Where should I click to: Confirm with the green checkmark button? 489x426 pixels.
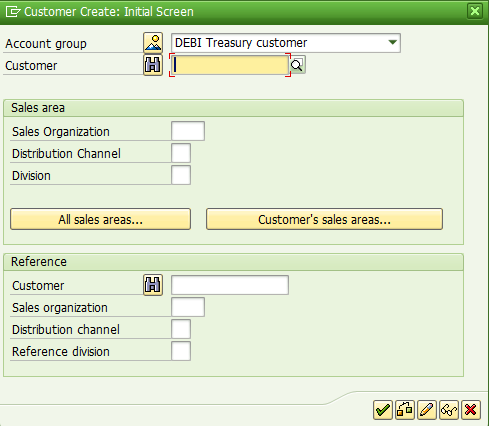click(x=383, y=410)
